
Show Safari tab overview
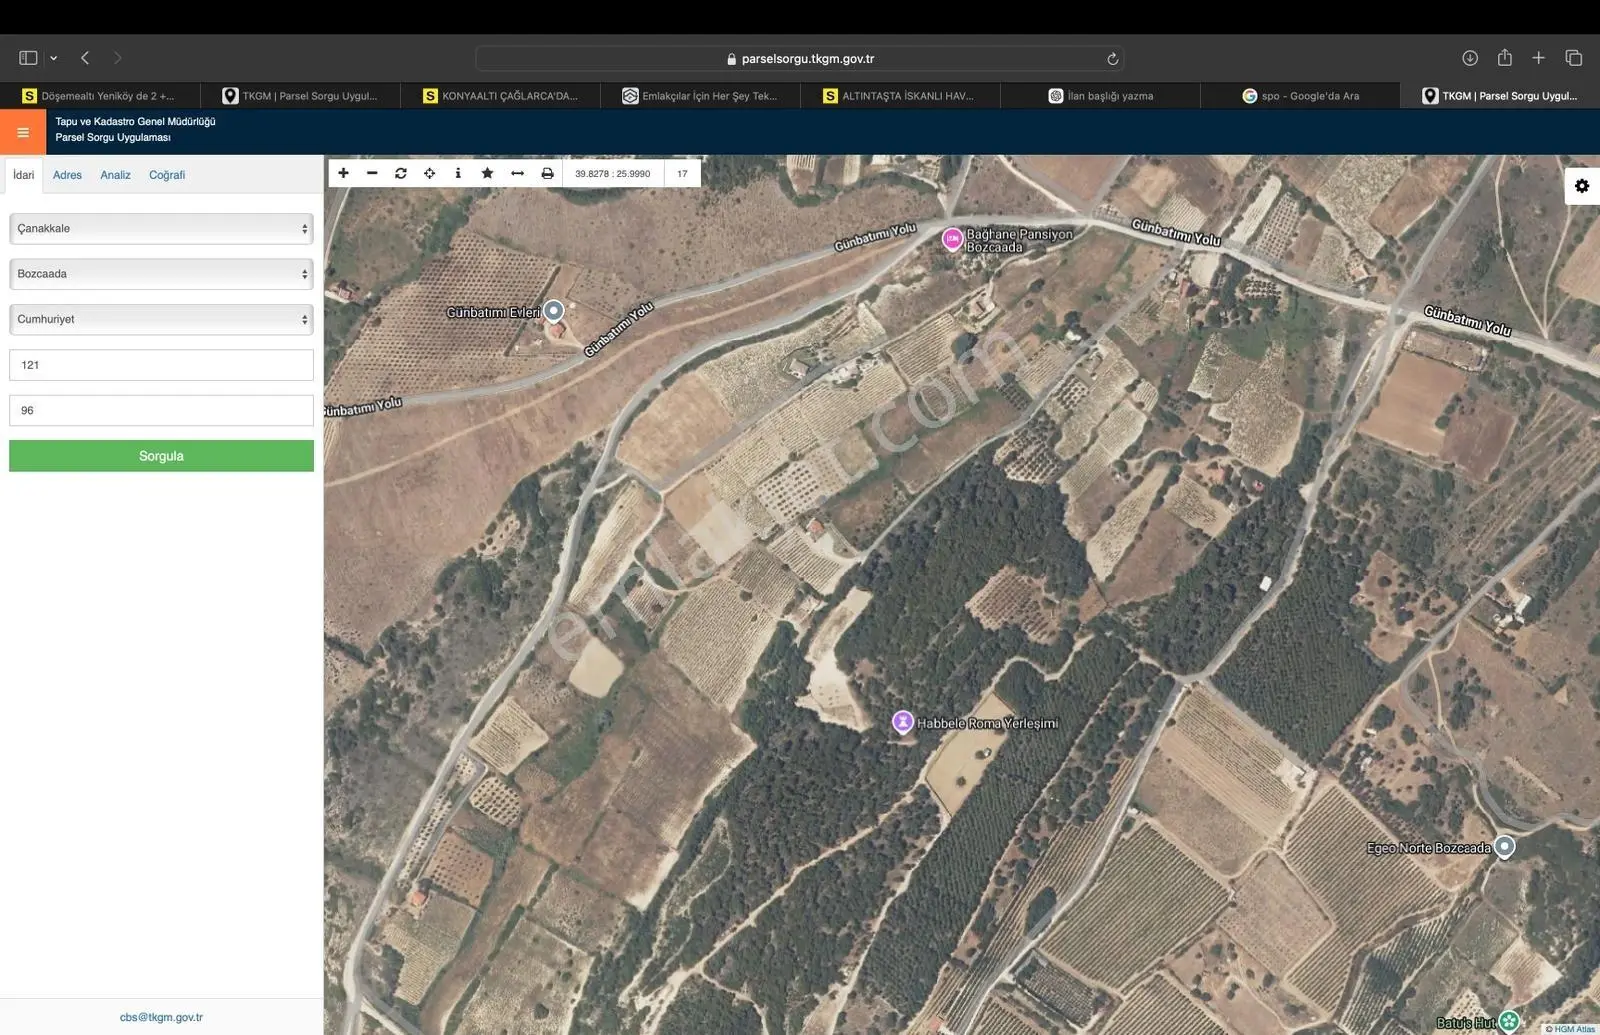[1574, 58]
